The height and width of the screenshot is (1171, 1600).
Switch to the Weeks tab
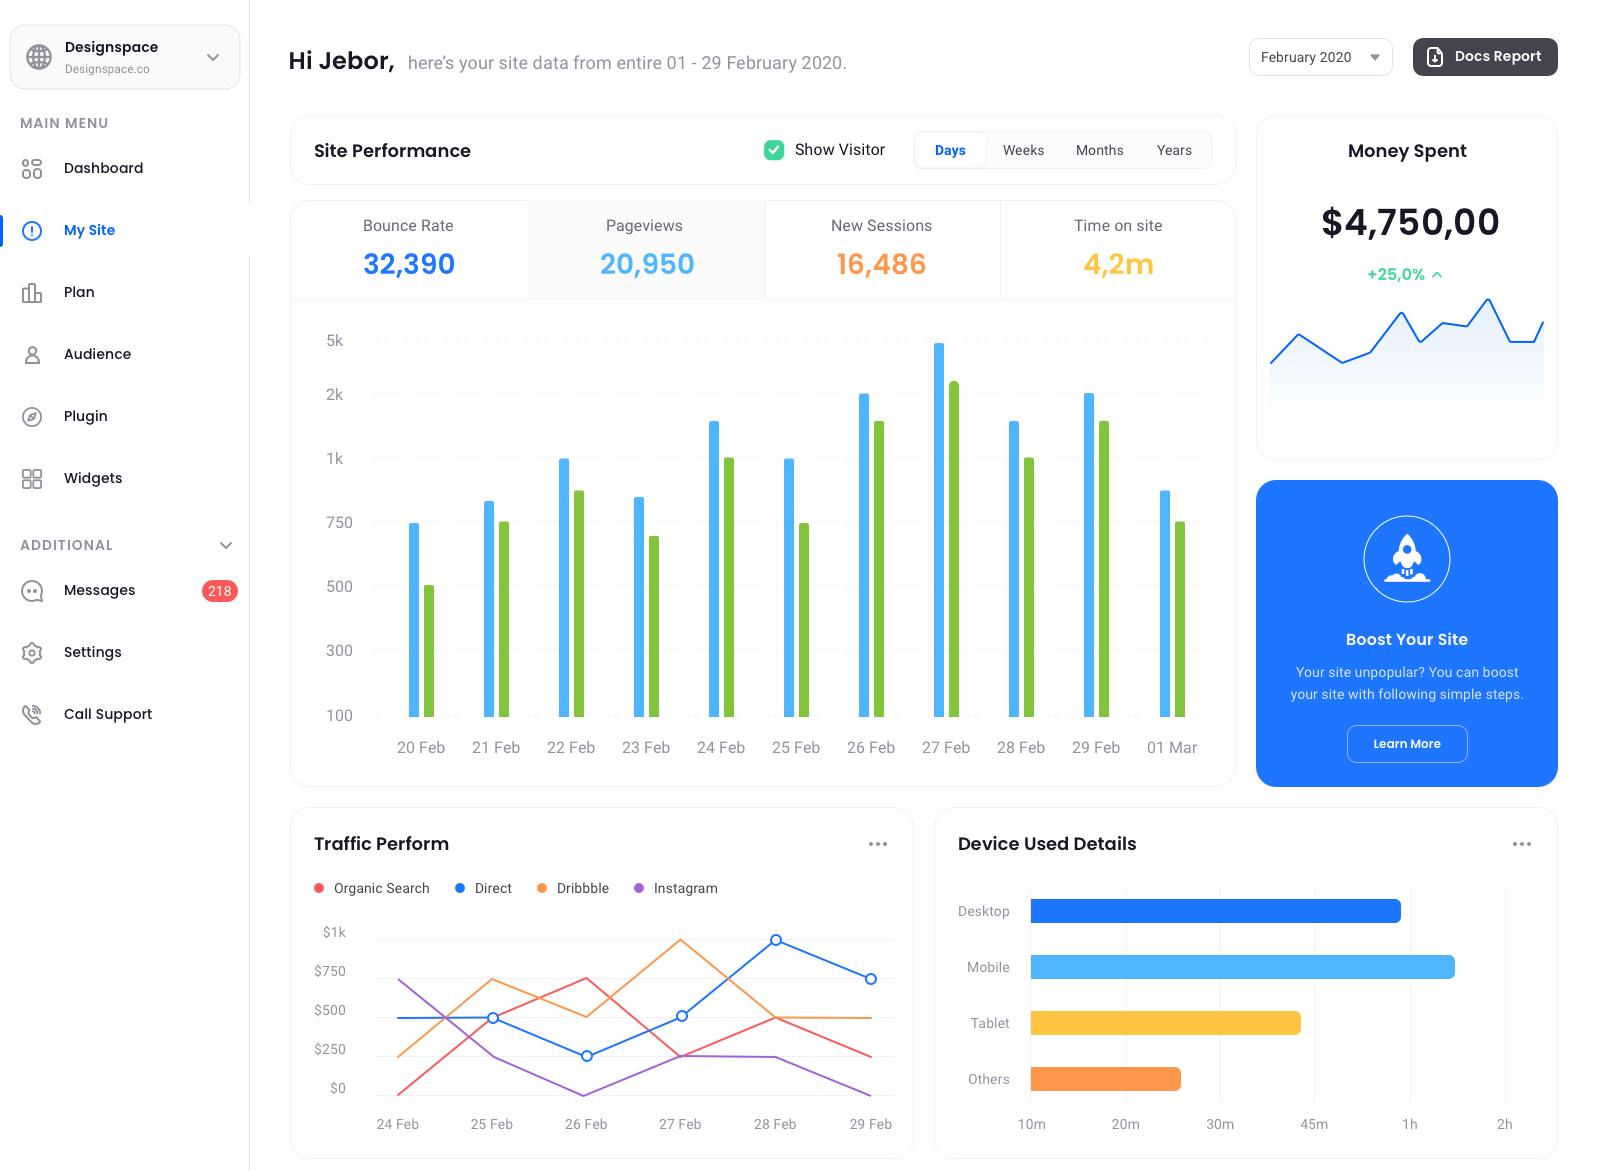pyautogui.click(x=1023, y=150)
